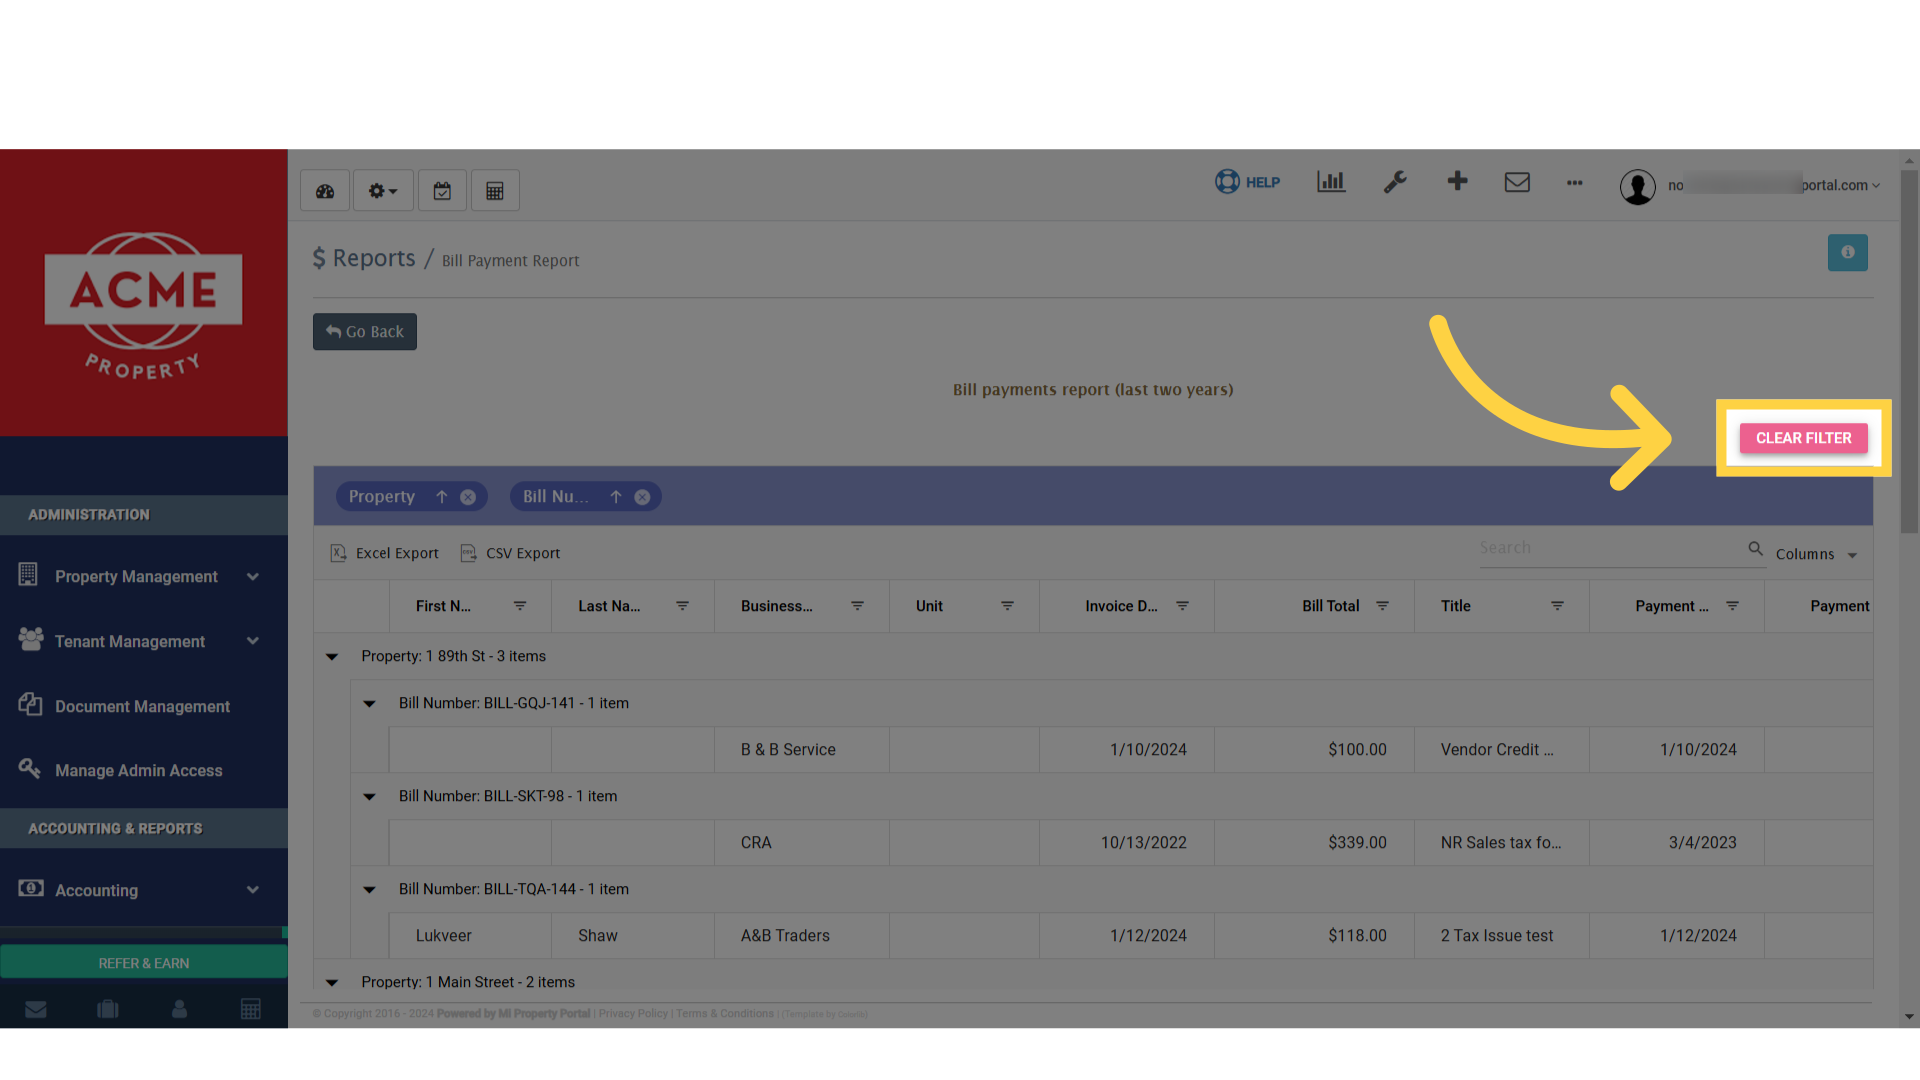Viewport: 1920px width, 1080px height.
Task: Remove the Bill Number grouping chip
Action: (642, 497)
